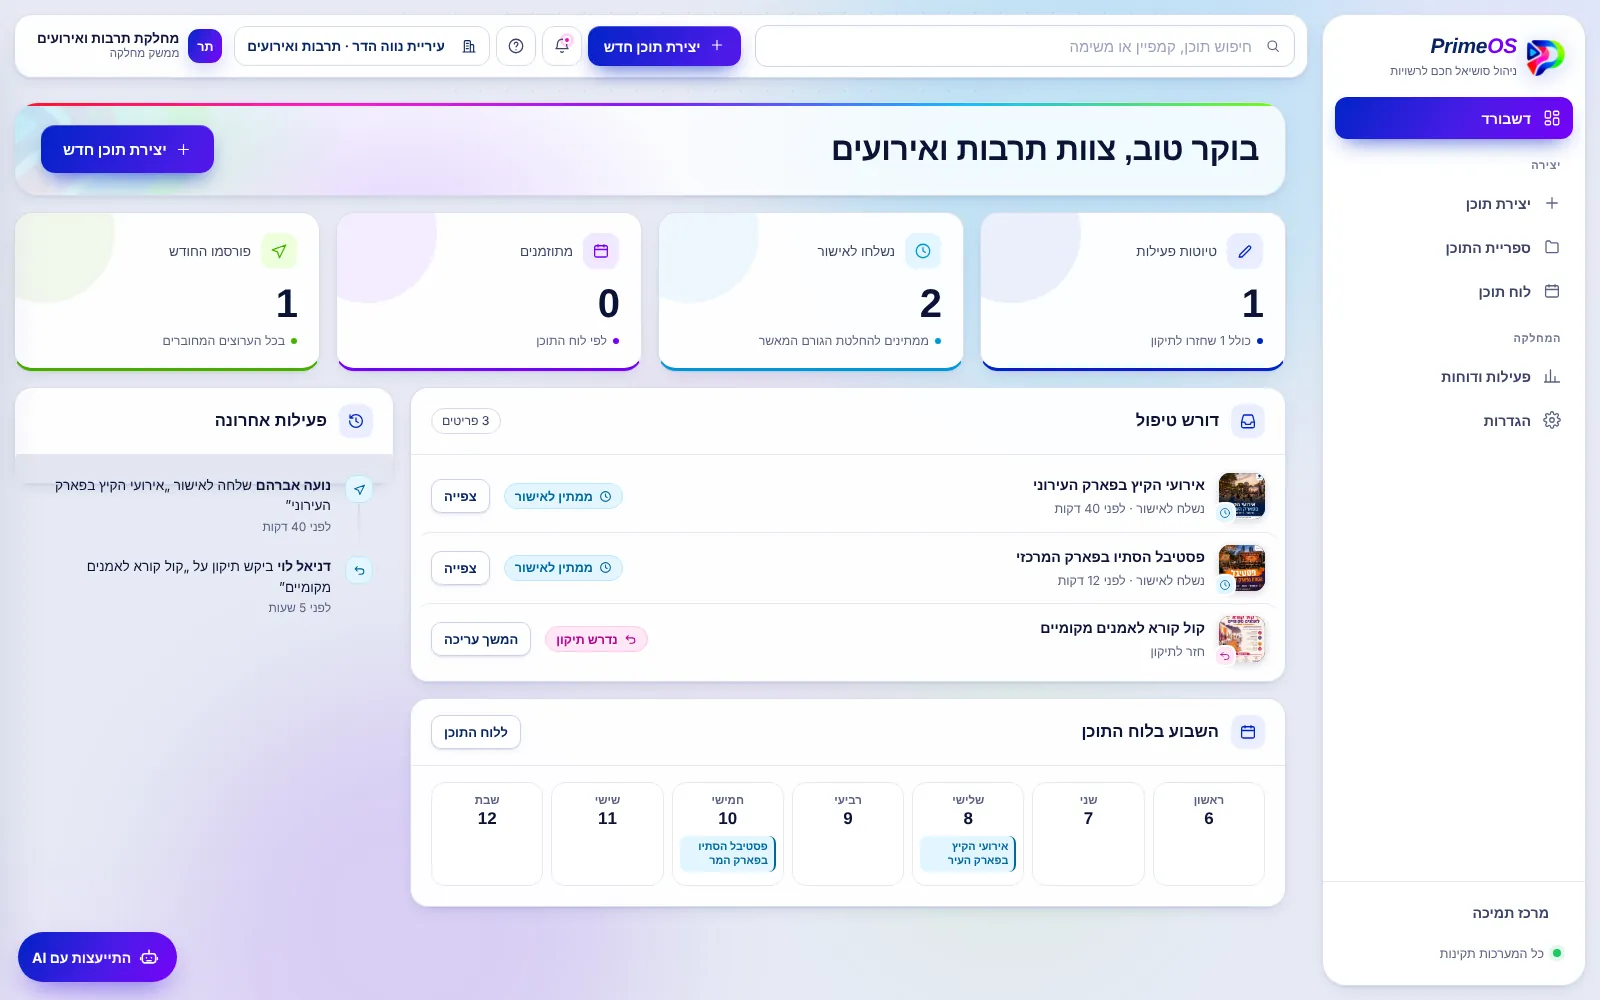The height and width of the screenshot is (1000, 1600).
Task: Open התייעצות עם AI chat button
Action: 97,957
